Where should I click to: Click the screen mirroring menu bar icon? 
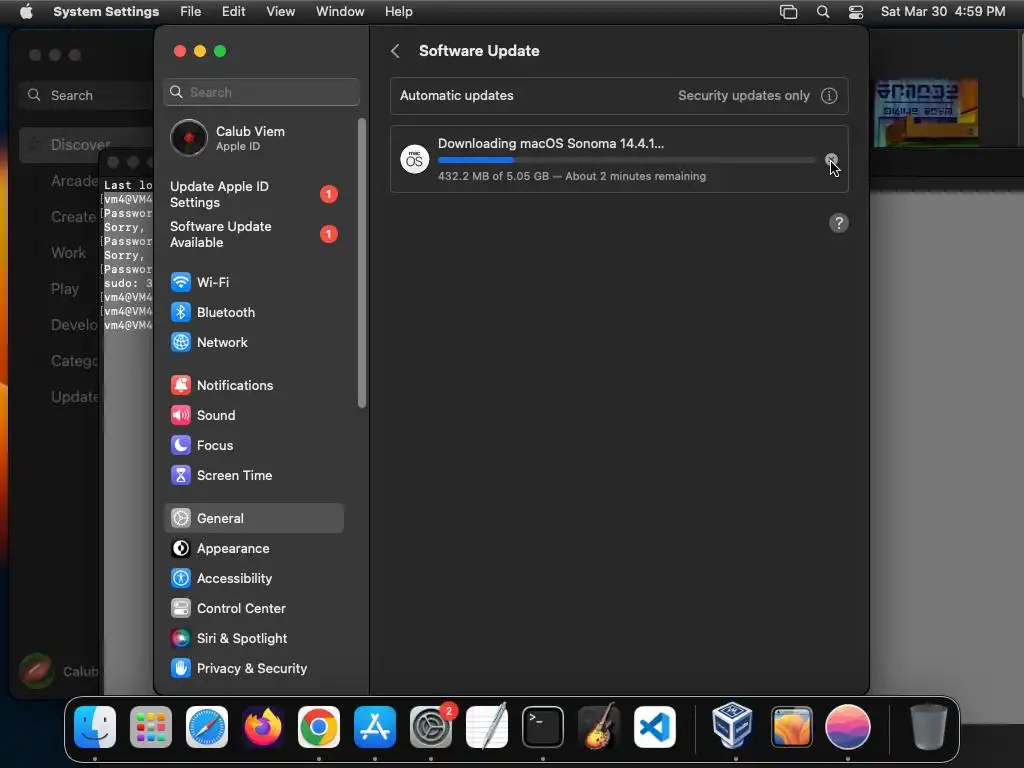coord(788,12)
